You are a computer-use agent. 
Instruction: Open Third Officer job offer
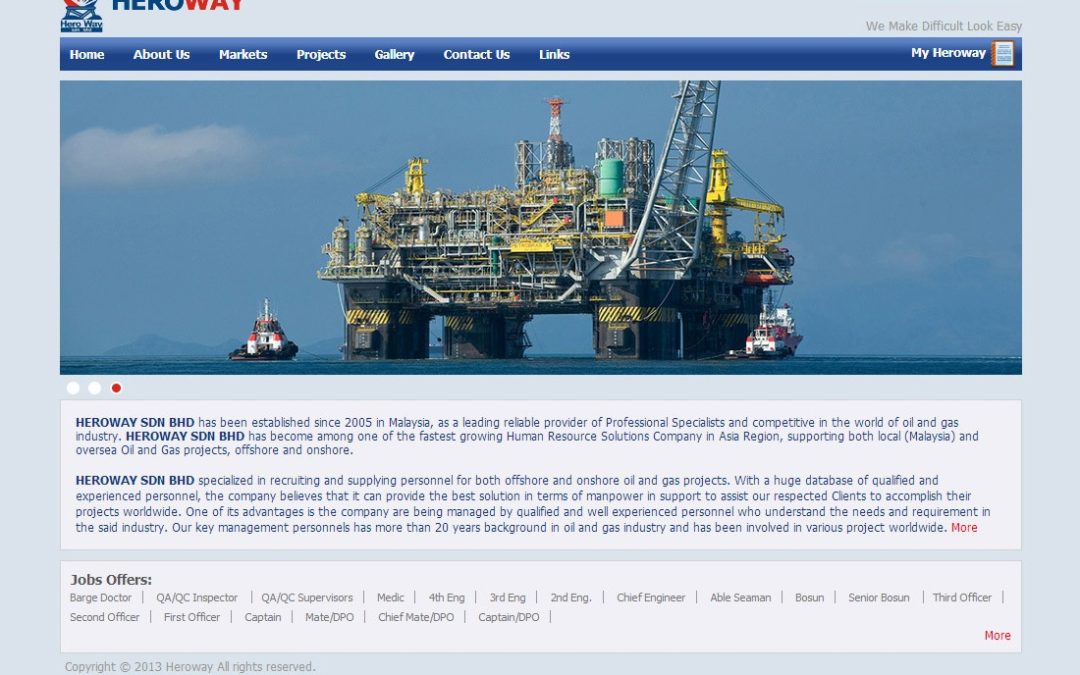tap(962, 598)
